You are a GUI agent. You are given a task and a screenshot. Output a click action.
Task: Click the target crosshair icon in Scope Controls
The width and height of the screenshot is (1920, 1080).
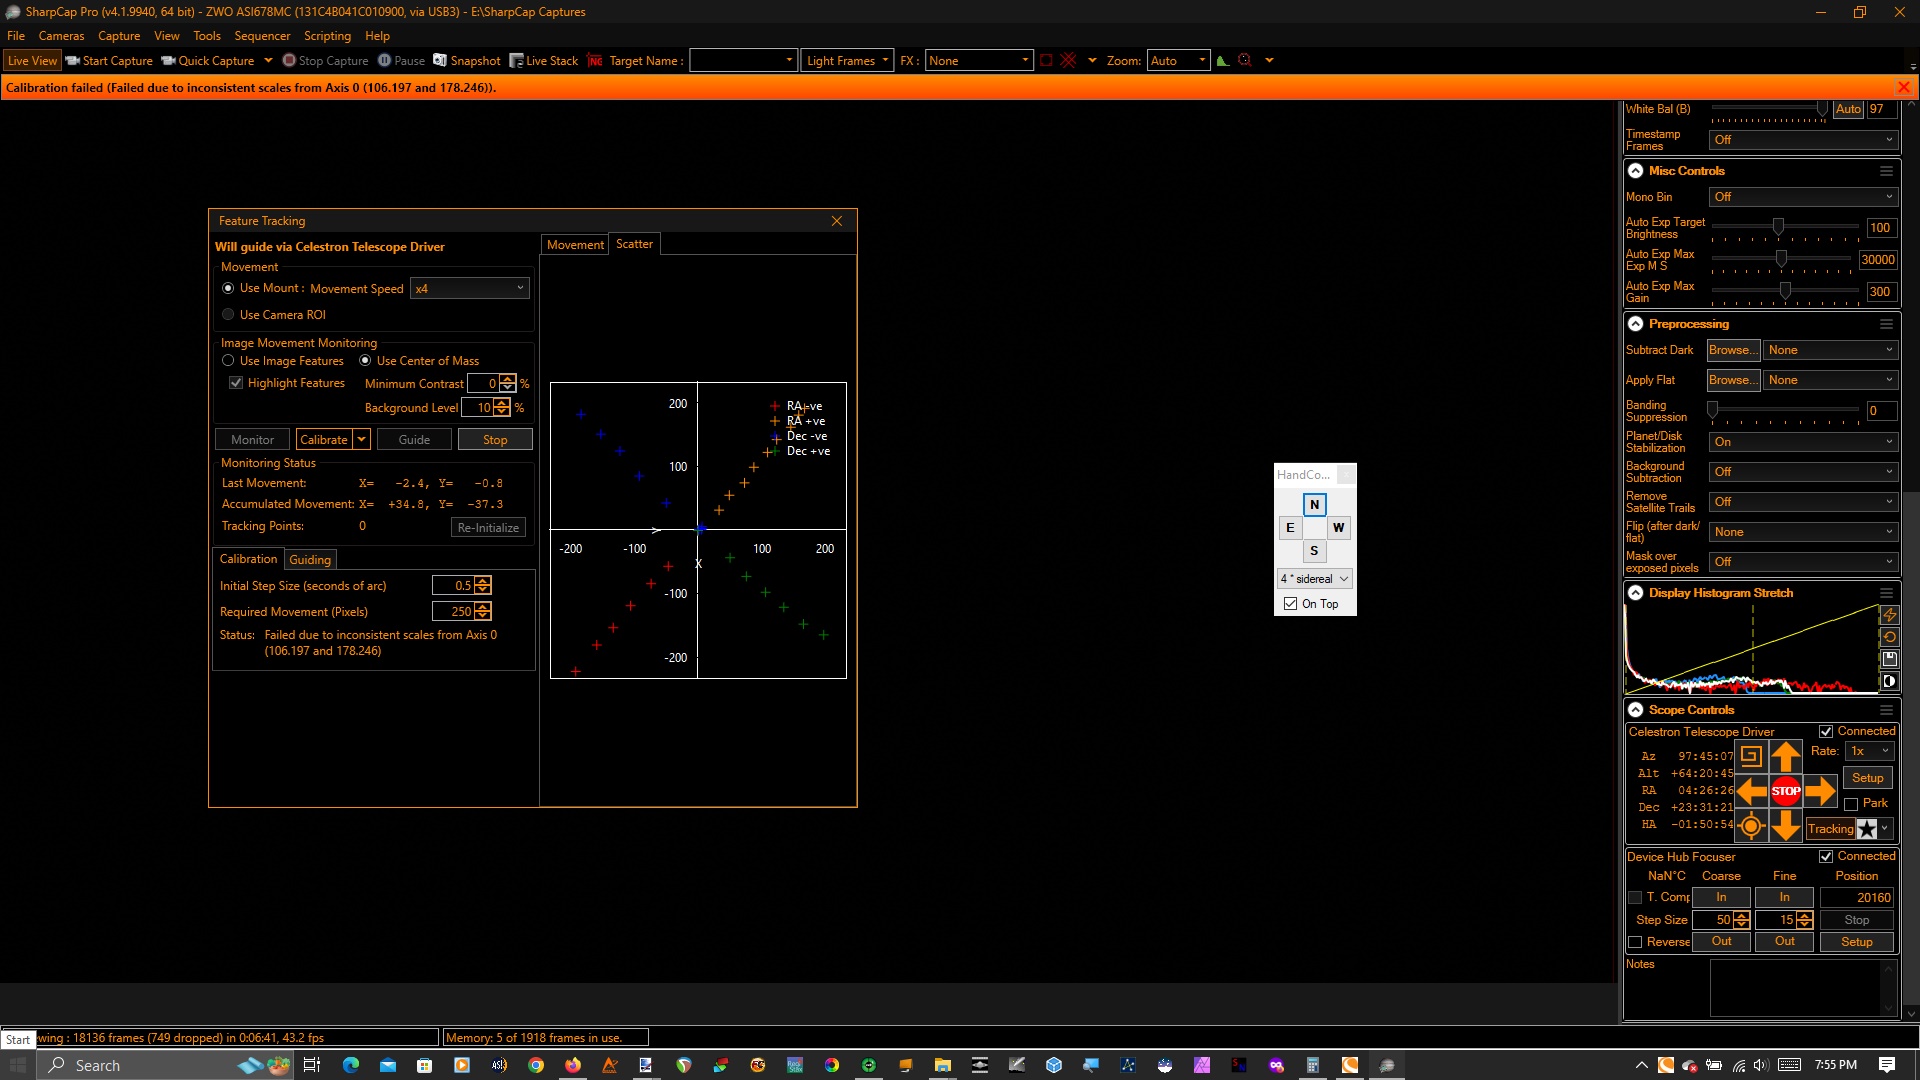(x=1750, y=826)
